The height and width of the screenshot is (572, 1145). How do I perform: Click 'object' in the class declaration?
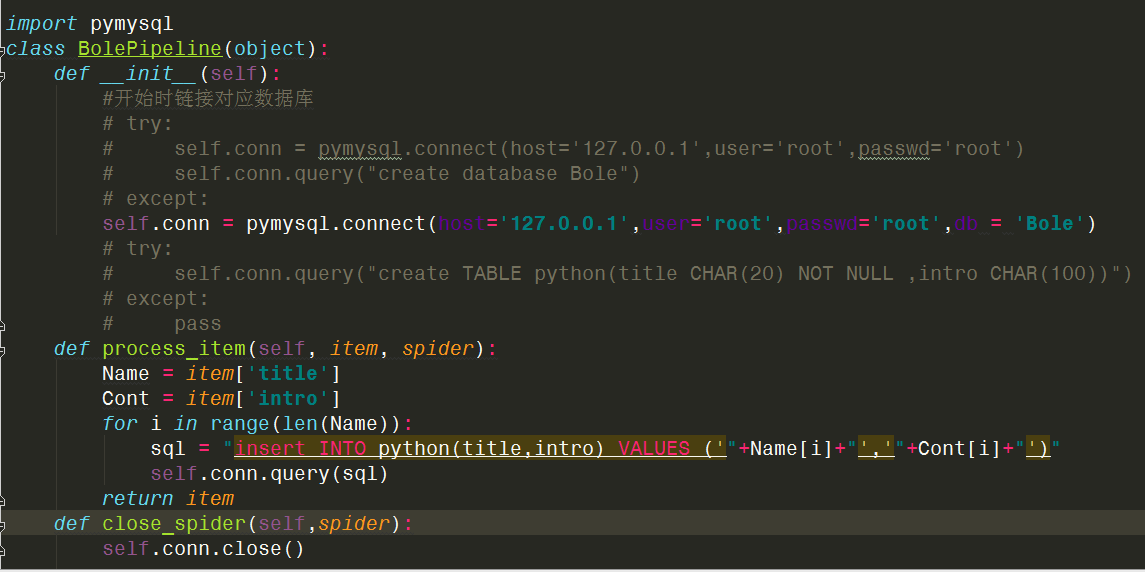pos(269,50)
